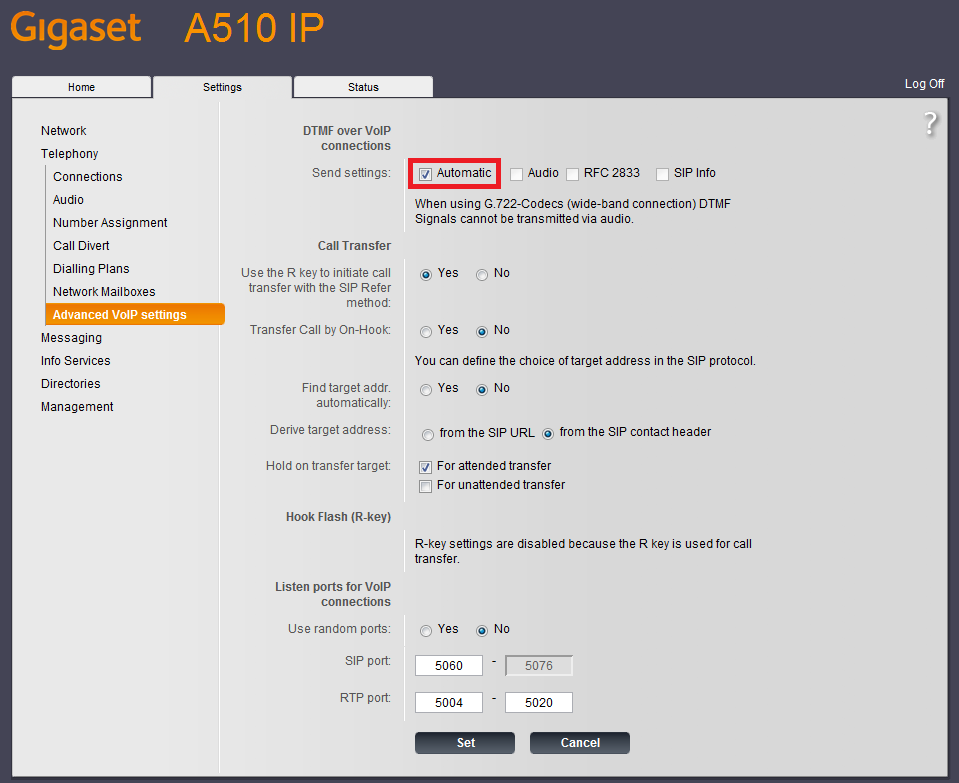Choose from the SIP URL option
This screenshot has height=783, width=959.
[x=428, y=434]
